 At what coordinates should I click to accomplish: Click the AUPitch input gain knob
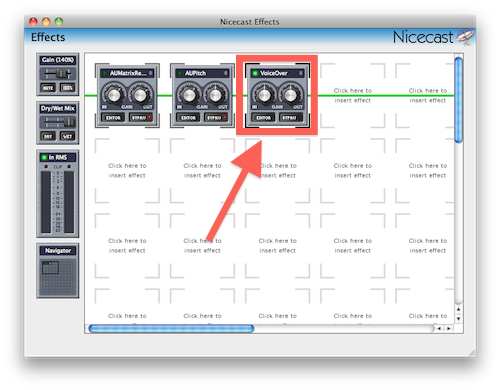click(189, 95)
